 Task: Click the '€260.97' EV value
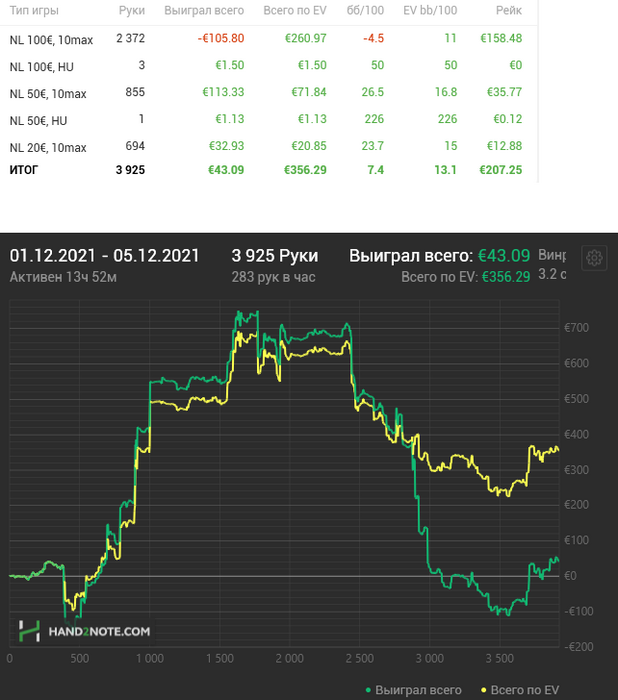[305, 38]
